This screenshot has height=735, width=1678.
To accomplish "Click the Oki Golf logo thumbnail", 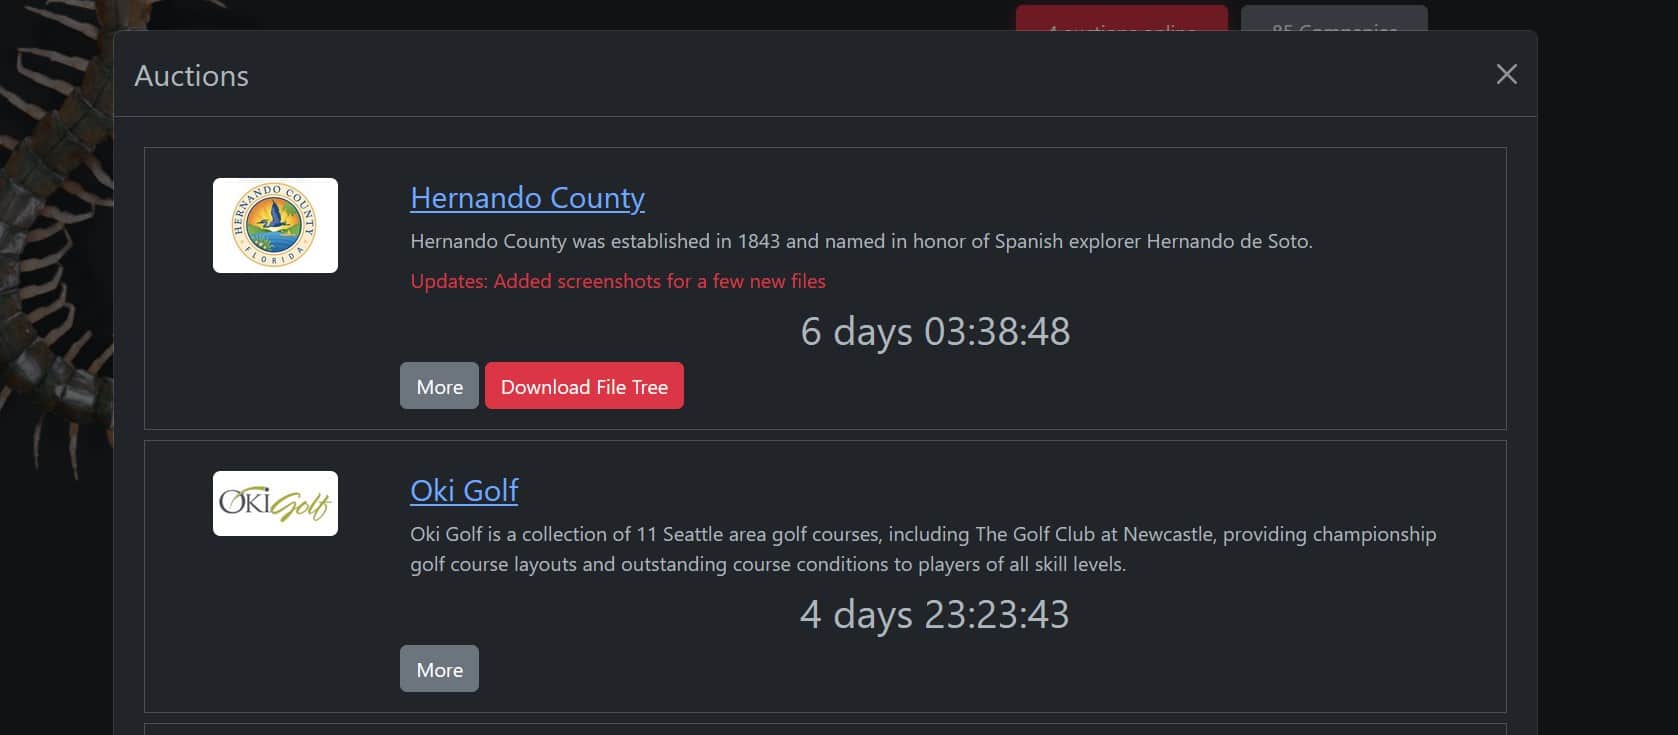I will pos(275,503).
